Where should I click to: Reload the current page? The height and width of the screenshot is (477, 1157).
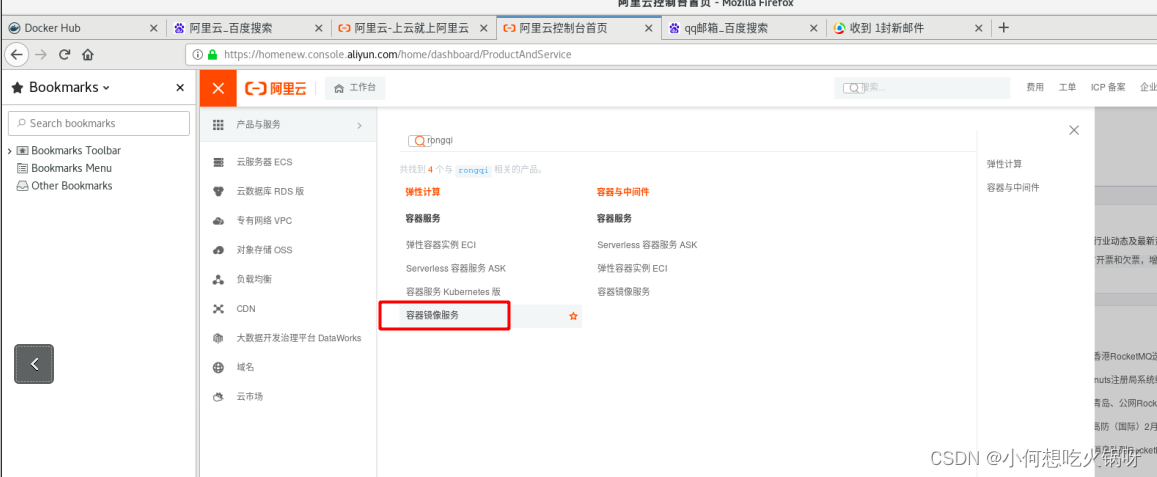point(64,54)
